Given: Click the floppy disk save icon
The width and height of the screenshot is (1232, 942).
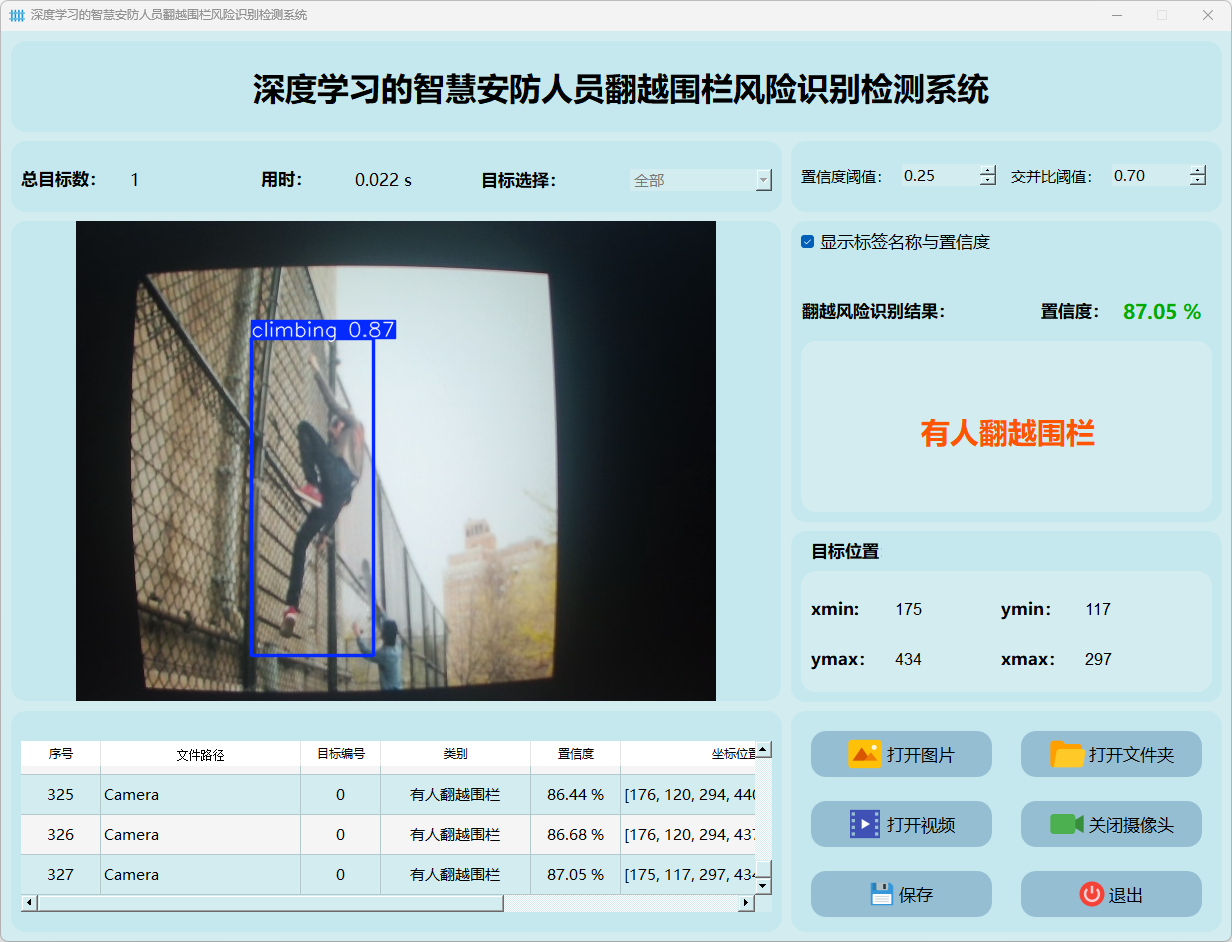Looking at the screenshot, I should (x=881, y=894).
